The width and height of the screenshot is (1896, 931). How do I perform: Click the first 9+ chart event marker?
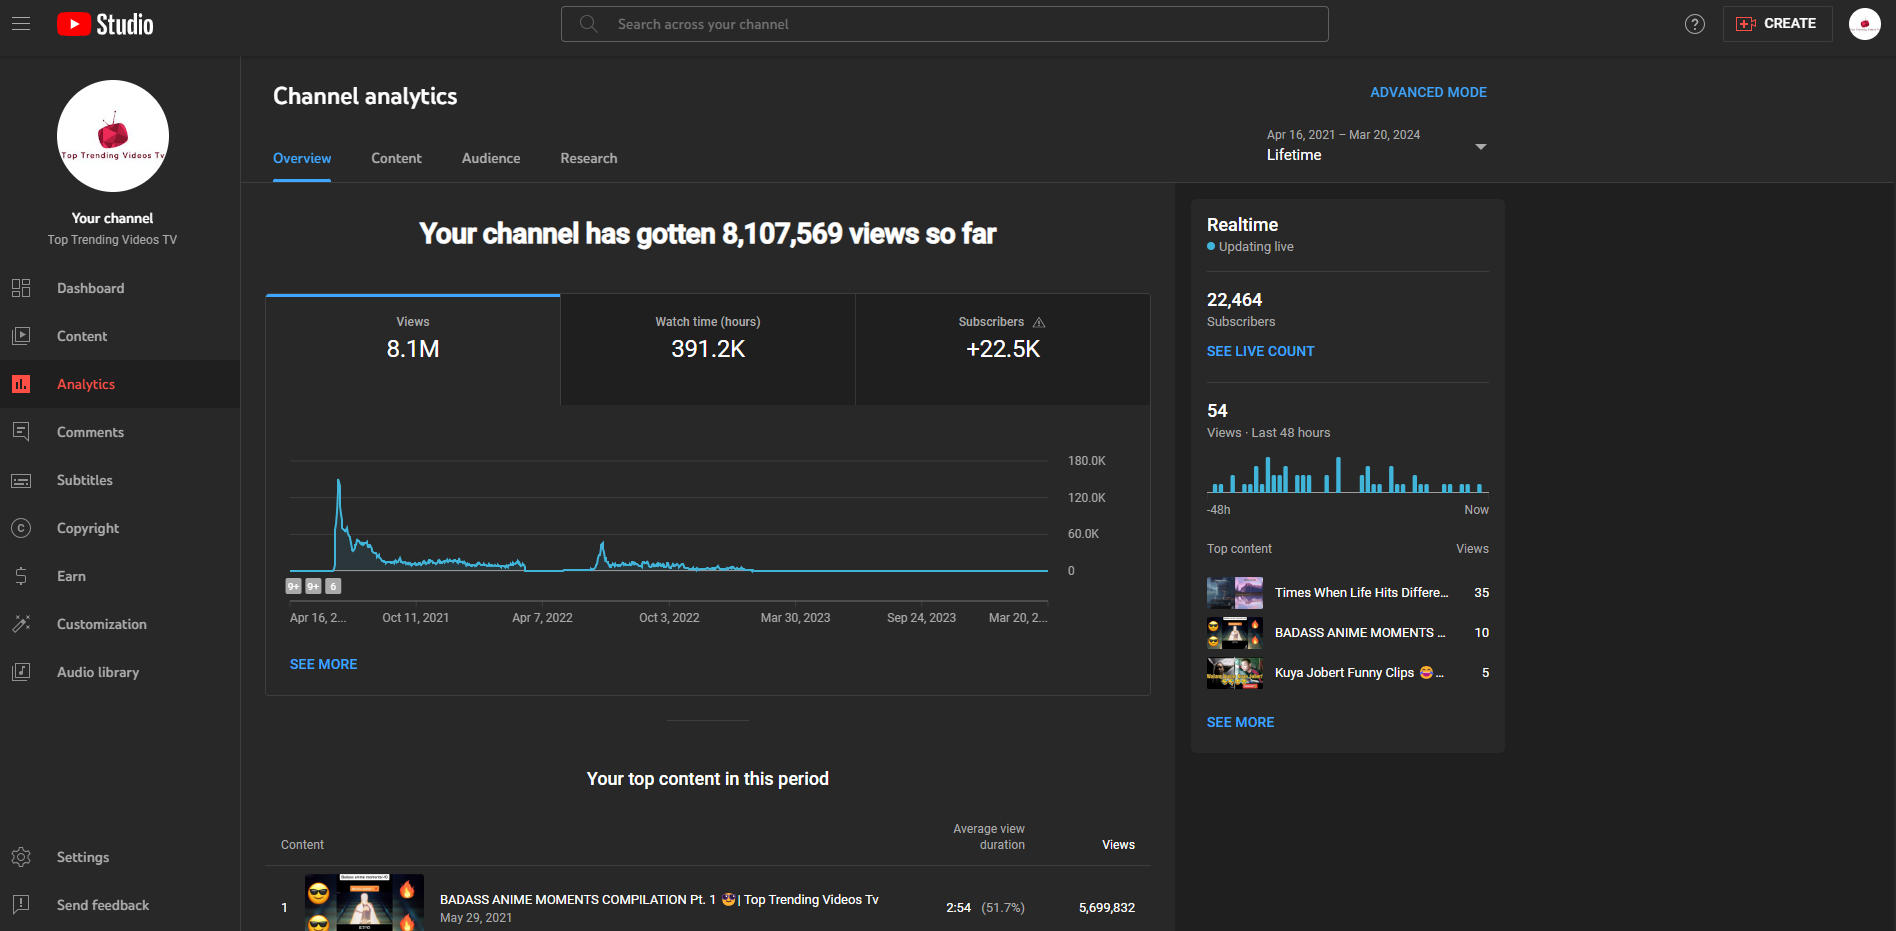[294, 586]
